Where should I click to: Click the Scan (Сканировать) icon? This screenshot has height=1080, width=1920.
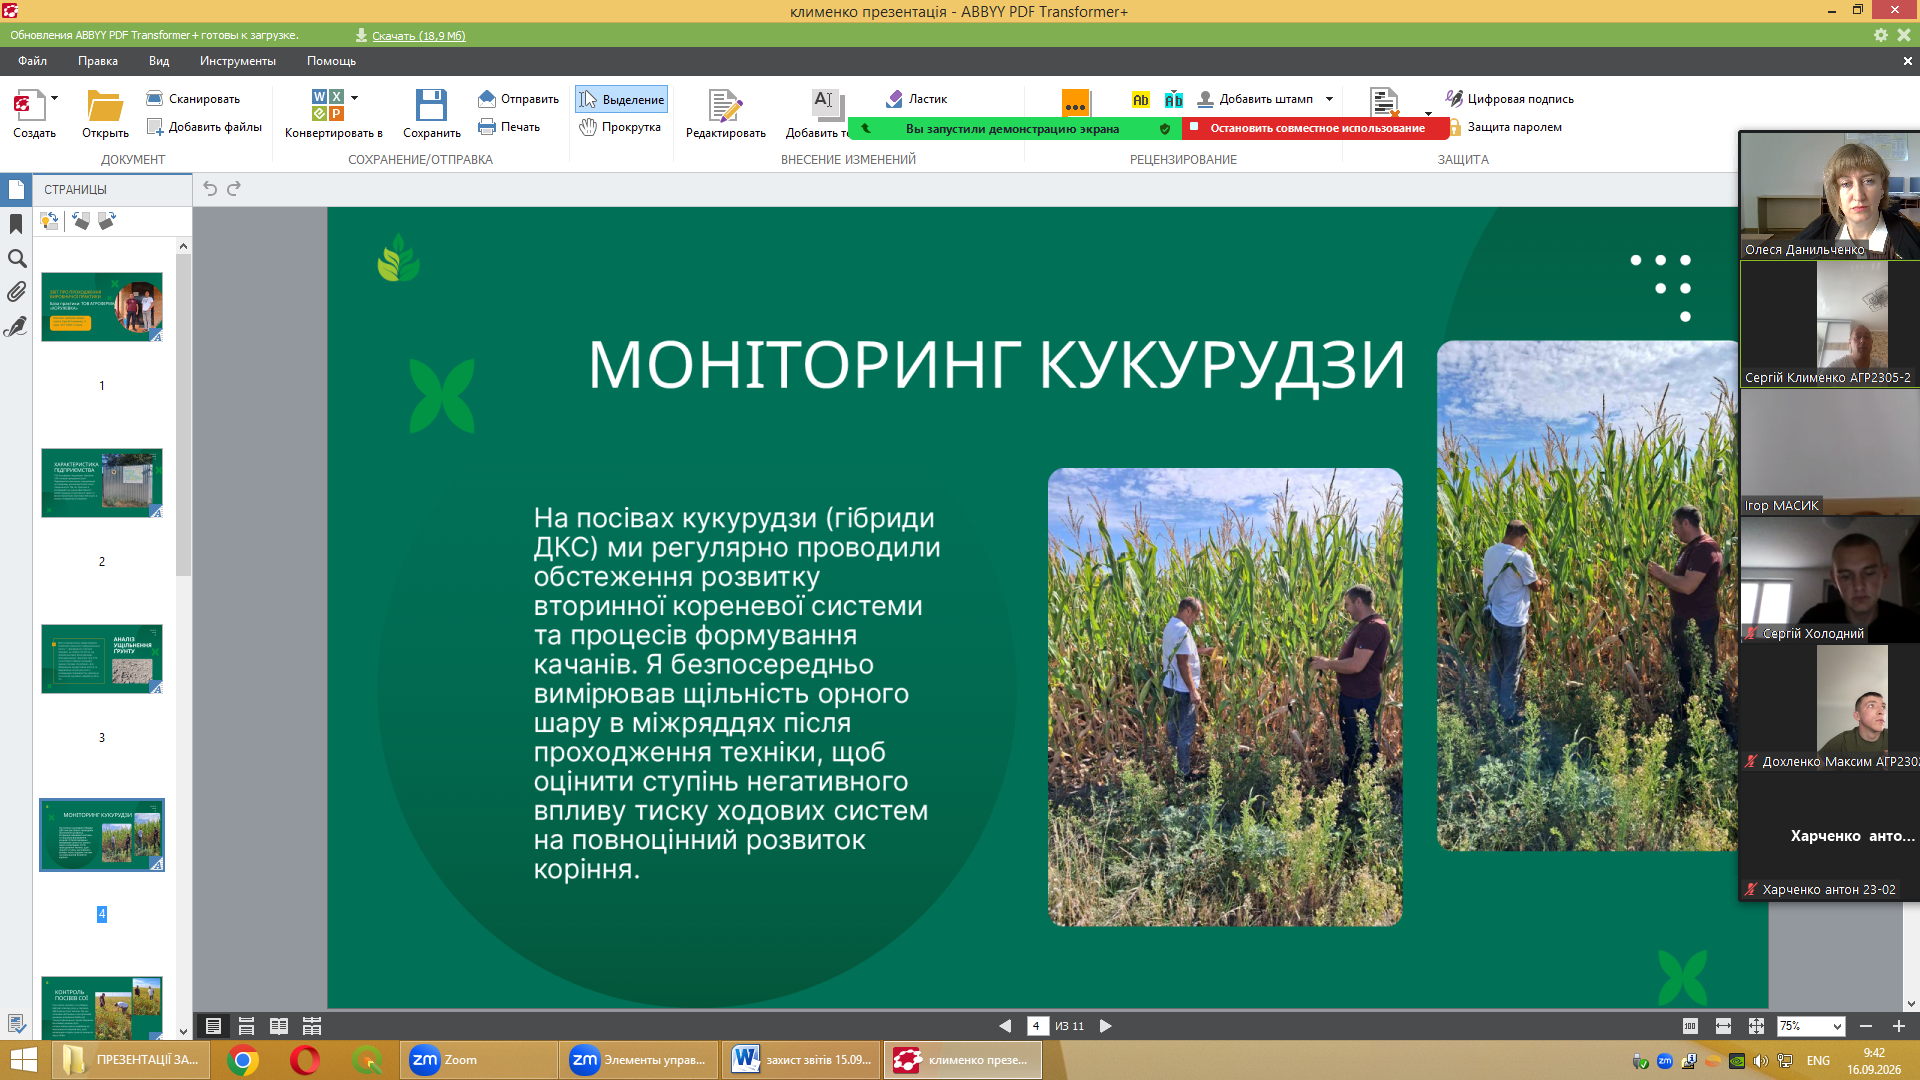click(x=154, y=98)
